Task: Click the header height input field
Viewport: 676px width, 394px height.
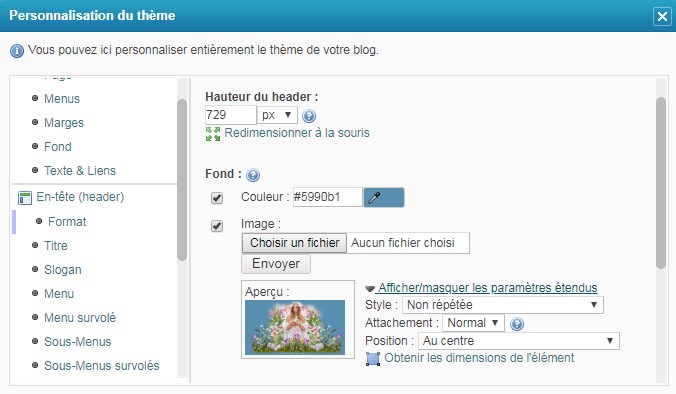Action: click(x=231, y=115)
